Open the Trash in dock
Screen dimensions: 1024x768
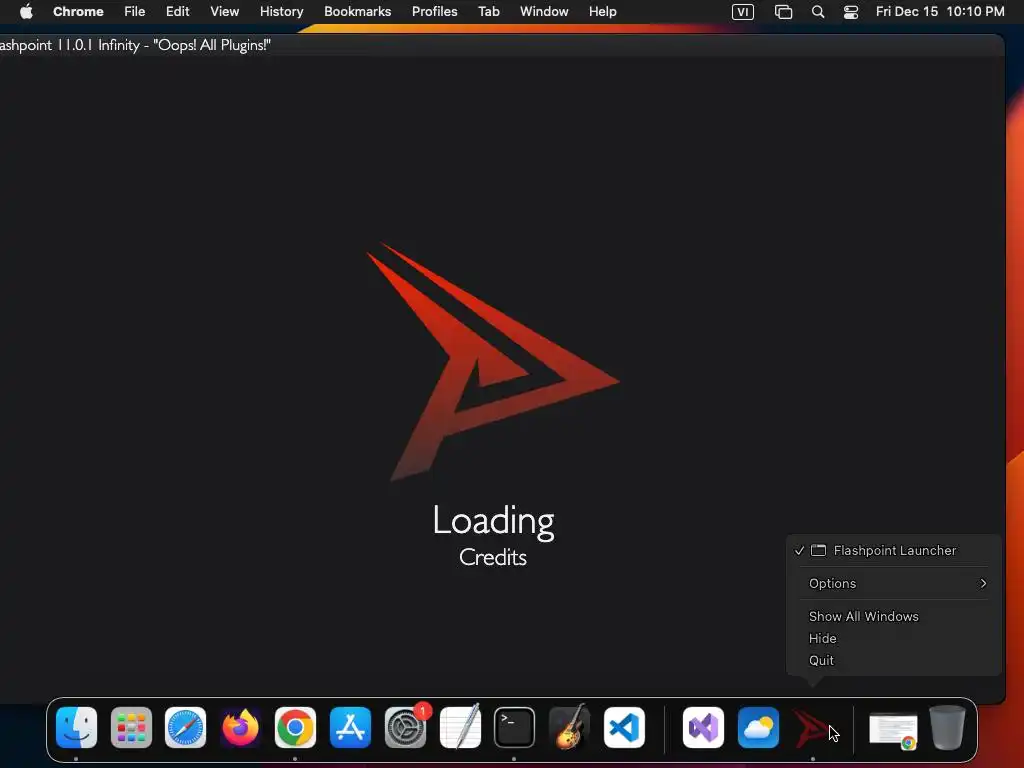point(948,728)
